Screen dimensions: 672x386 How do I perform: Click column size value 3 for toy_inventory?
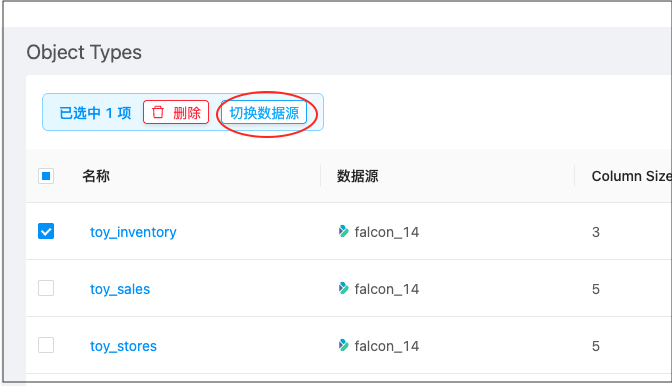(x=596, y=232)
